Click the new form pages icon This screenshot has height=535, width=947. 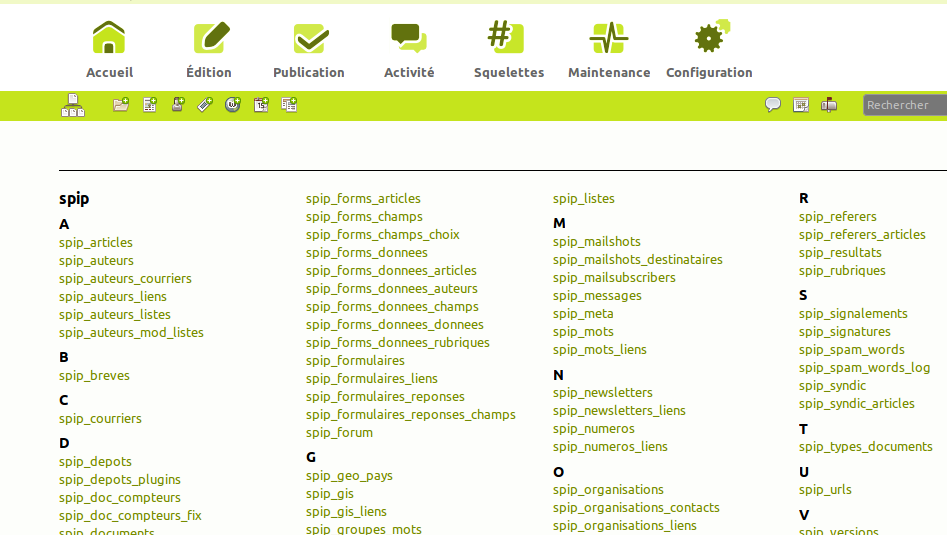pos(289,104)
